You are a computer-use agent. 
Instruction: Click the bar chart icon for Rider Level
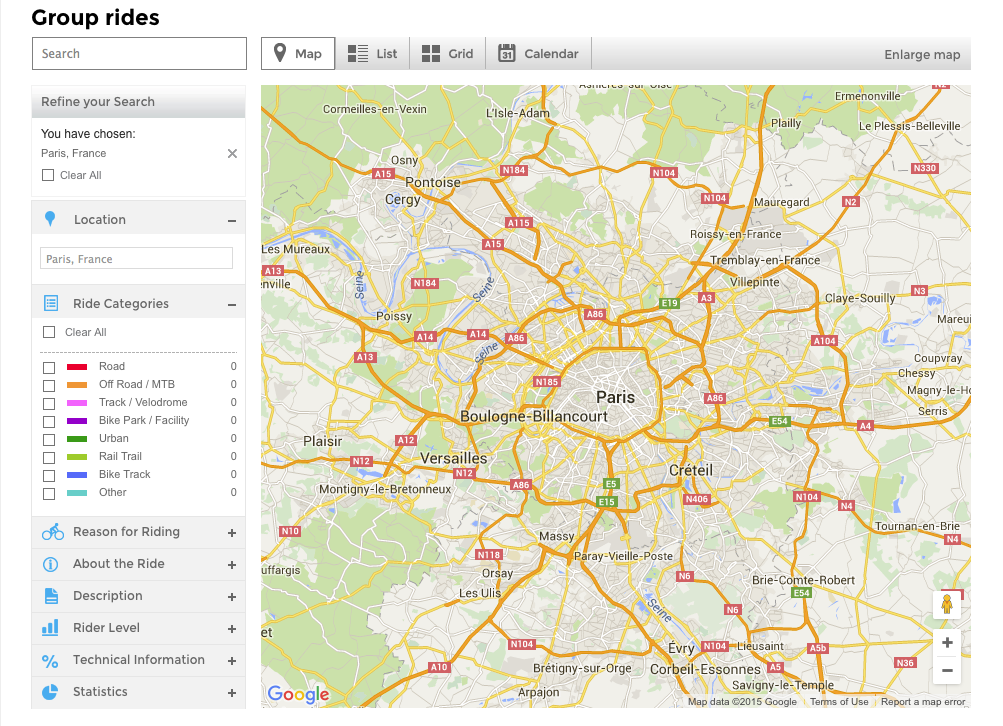tap(50, 627)
